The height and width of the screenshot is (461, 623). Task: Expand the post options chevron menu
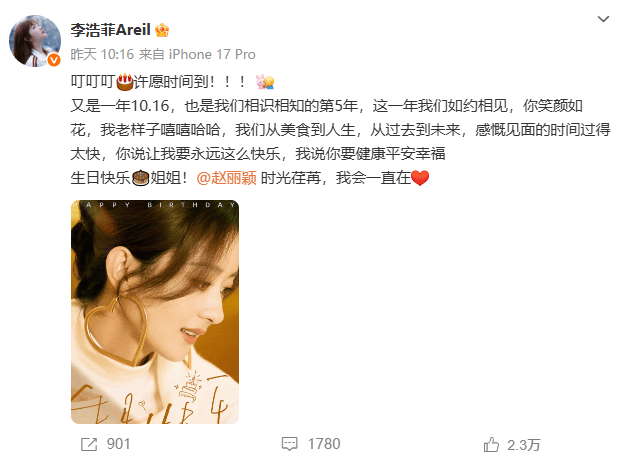pos(603,19)
